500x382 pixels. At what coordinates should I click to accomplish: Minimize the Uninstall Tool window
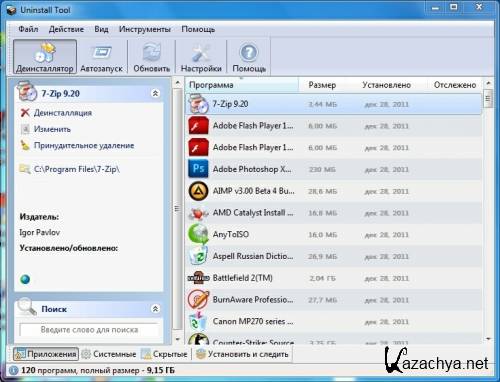click(435, 7)
